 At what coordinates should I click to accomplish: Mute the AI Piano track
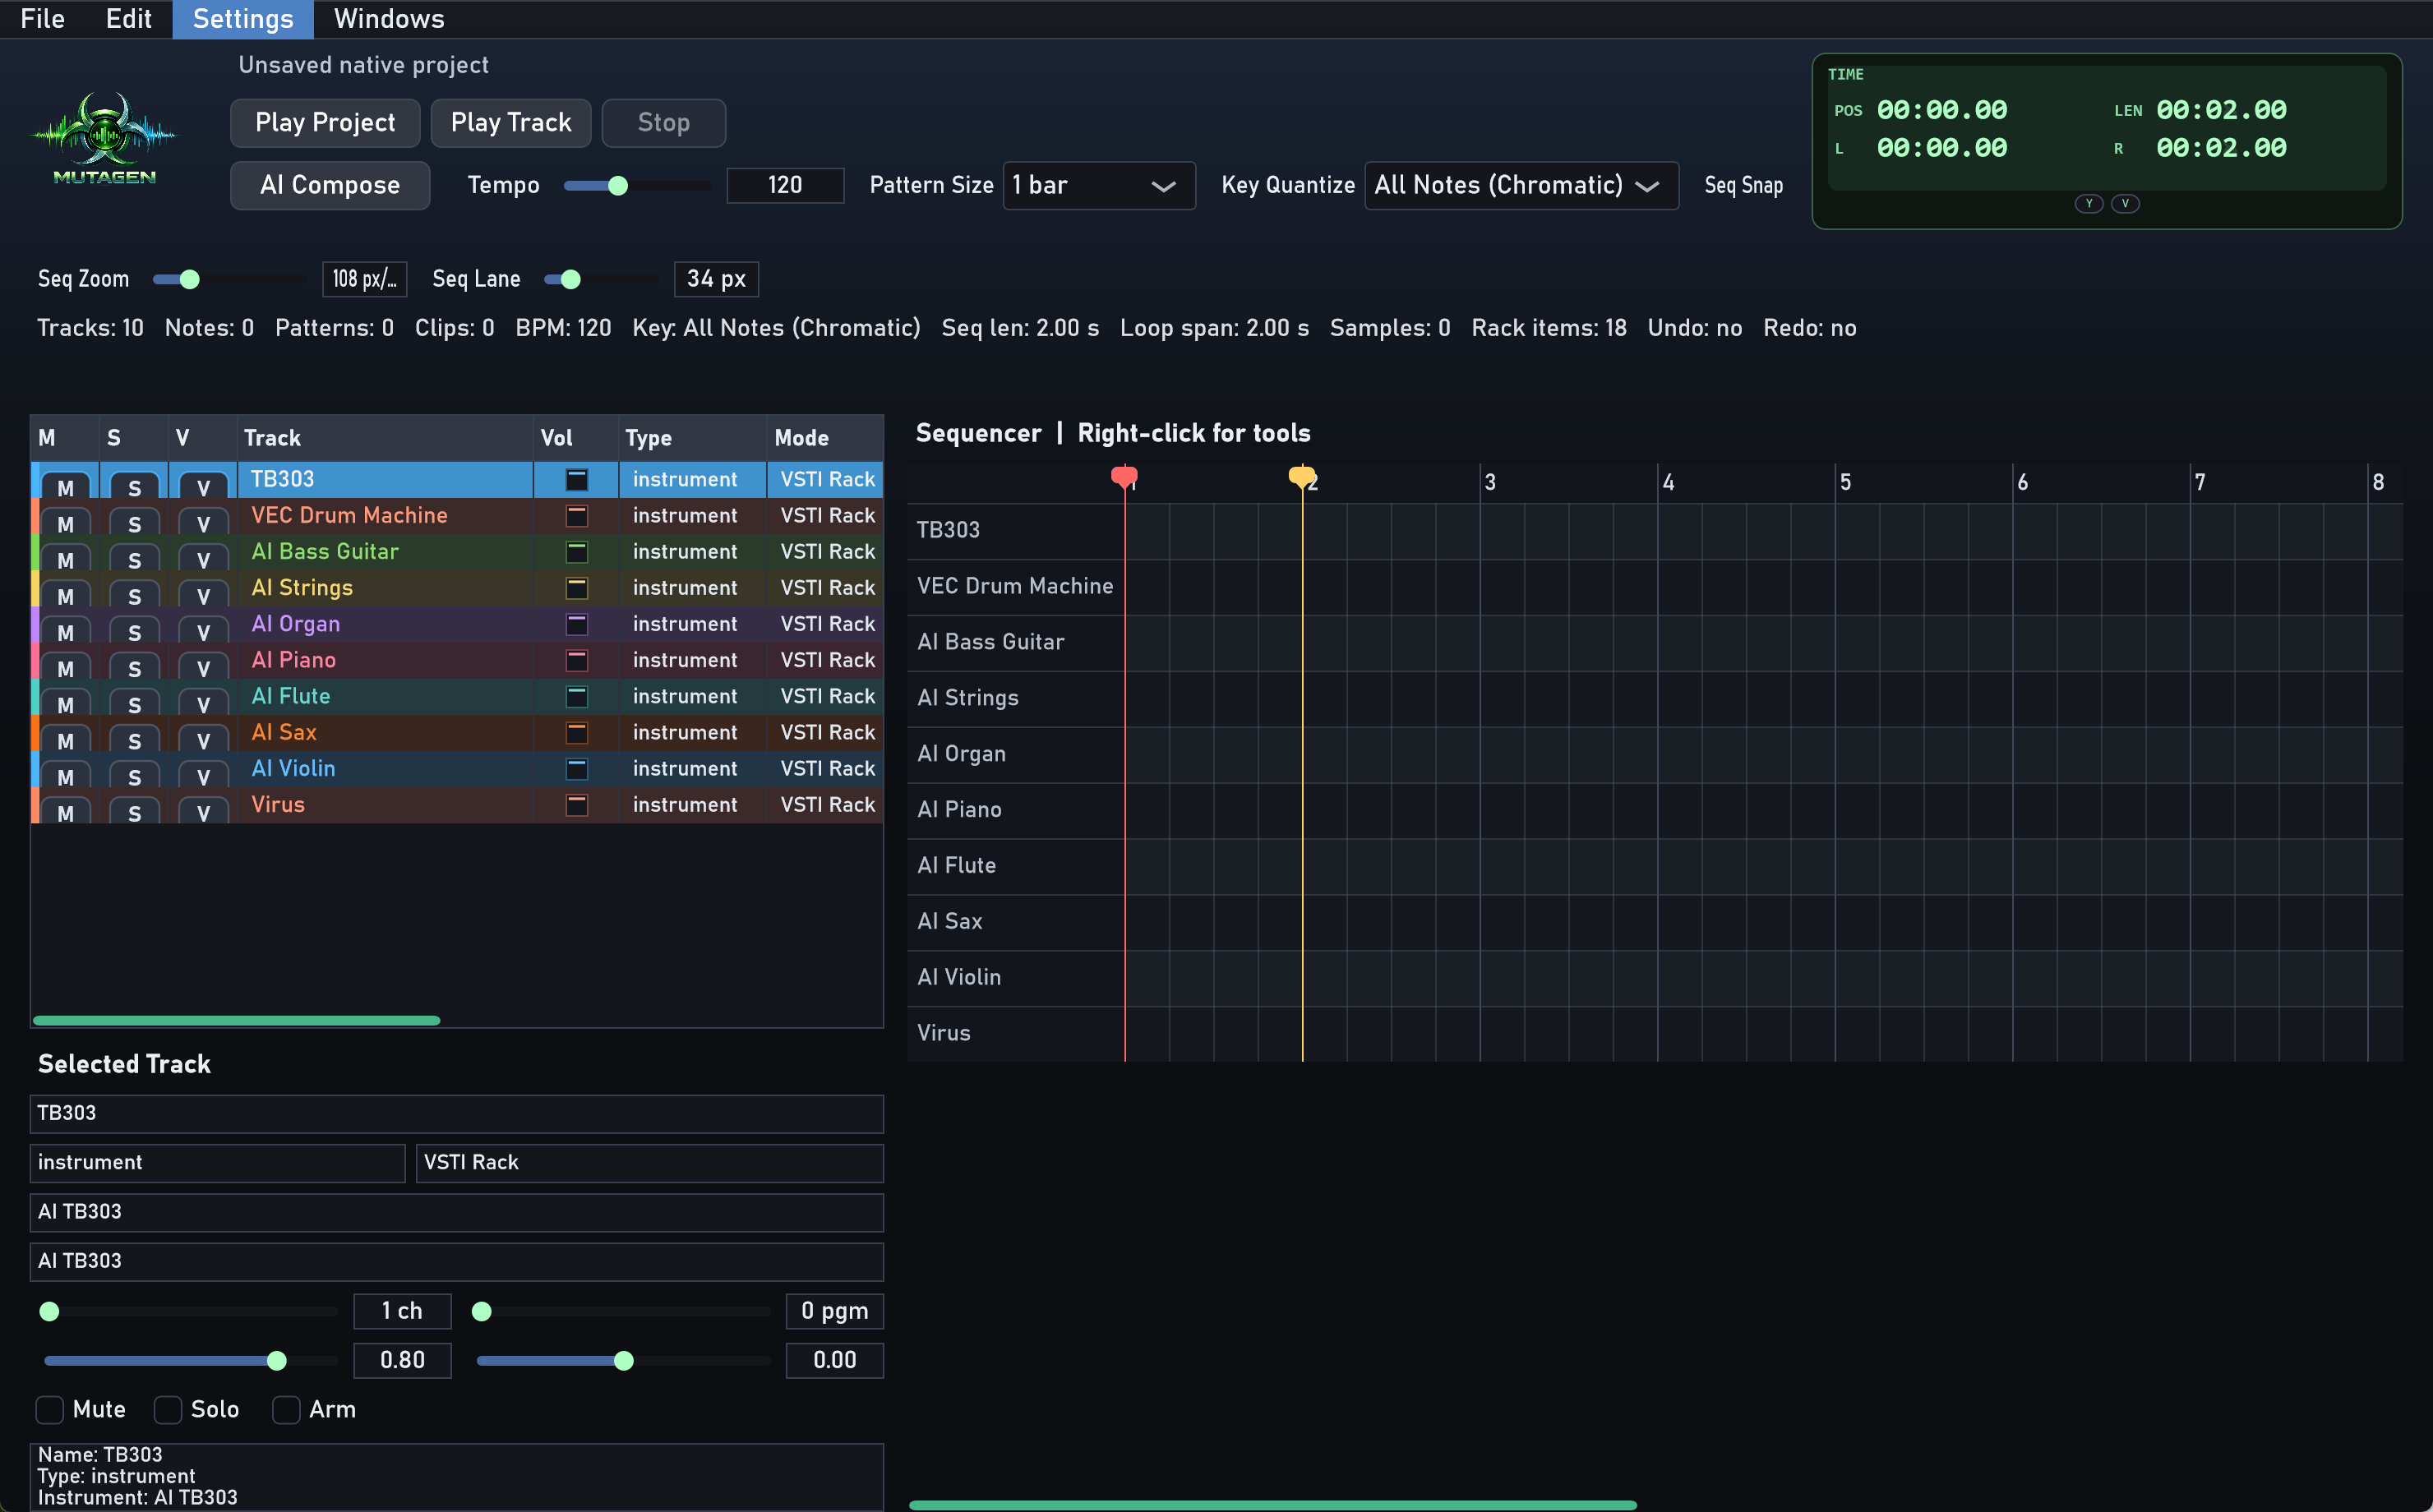click(64, 667)
